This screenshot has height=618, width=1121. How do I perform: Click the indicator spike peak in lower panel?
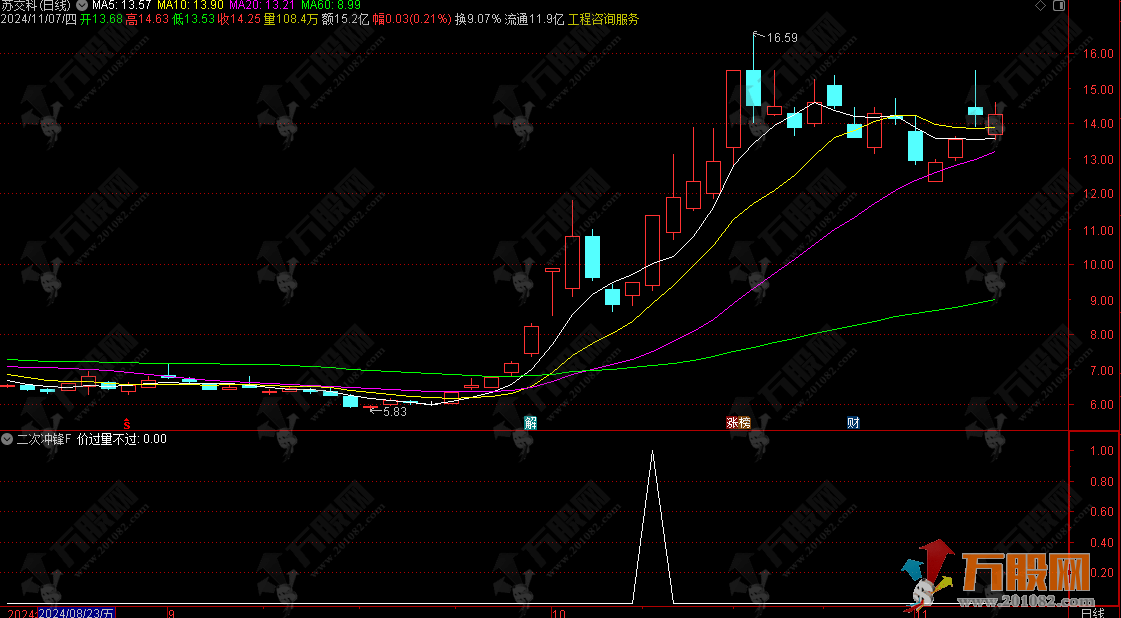[x=652, y=452]
